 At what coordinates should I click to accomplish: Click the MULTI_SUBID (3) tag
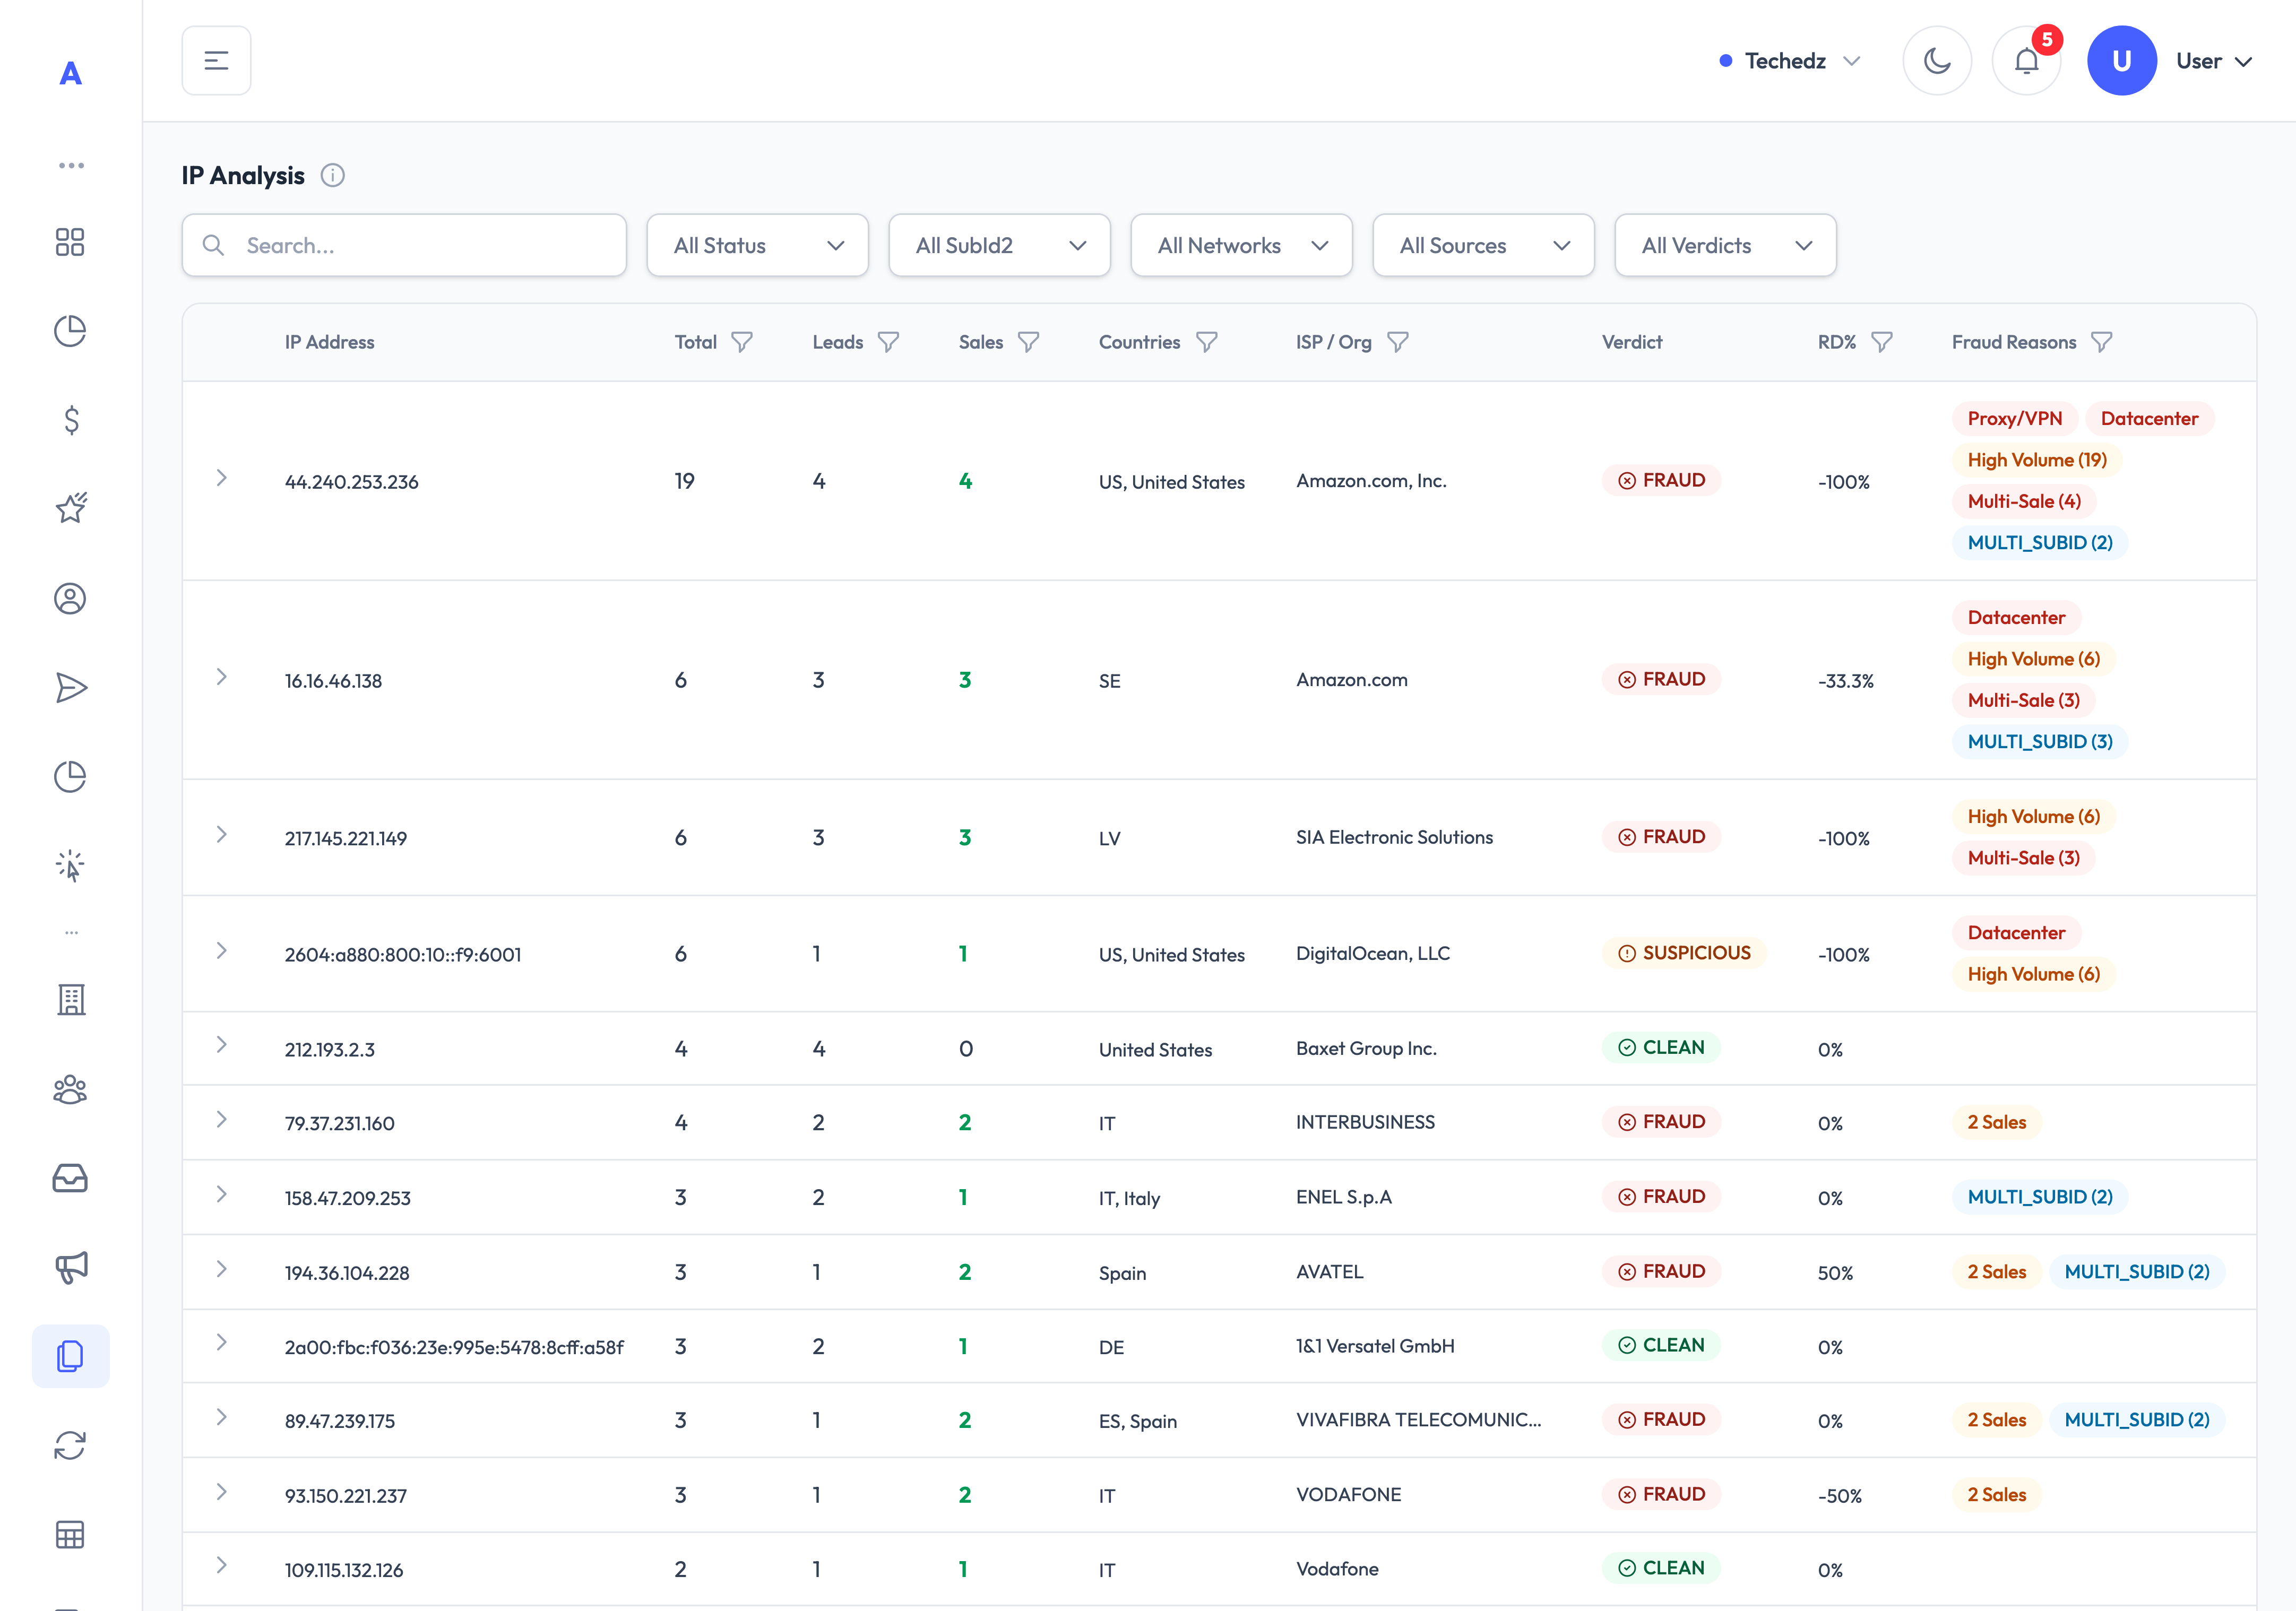coord(2040,742)
